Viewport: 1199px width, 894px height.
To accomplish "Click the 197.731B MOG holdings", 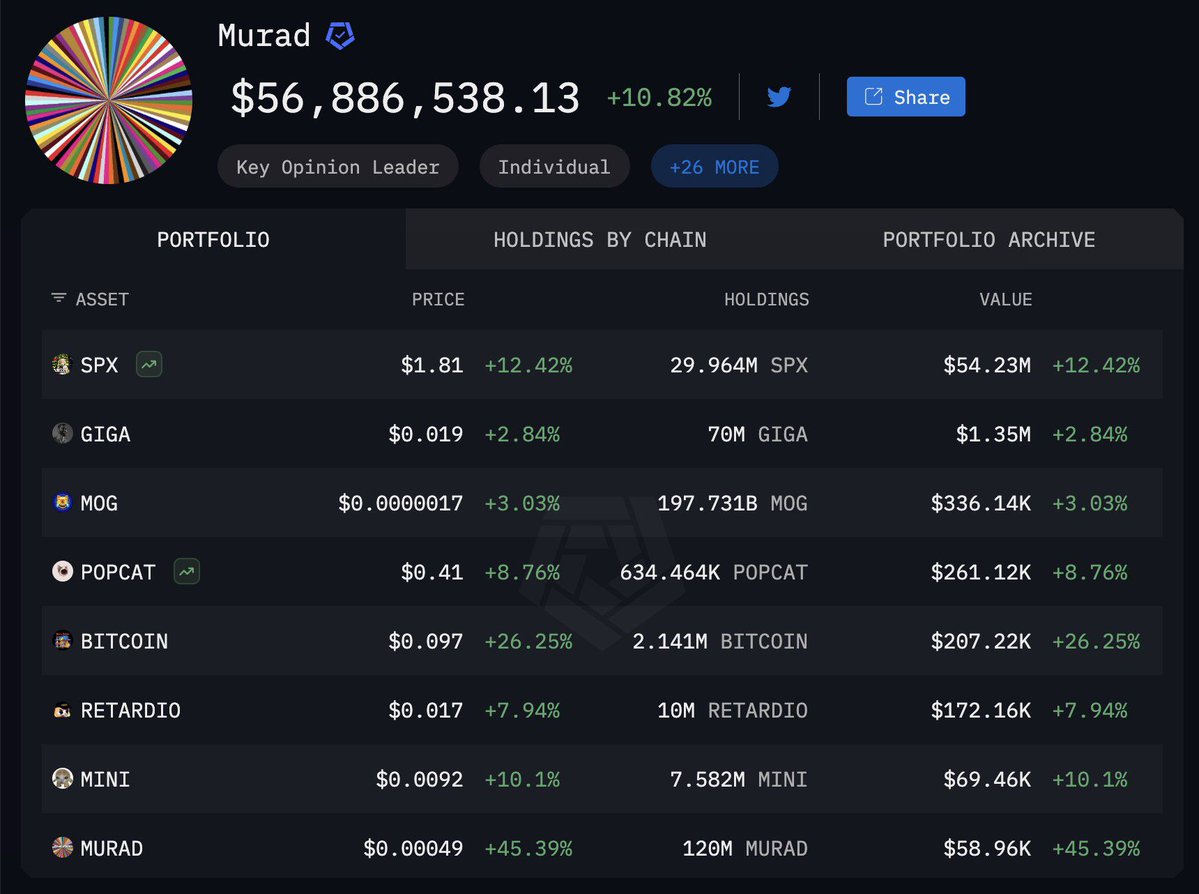I will [x=733, y=503].
